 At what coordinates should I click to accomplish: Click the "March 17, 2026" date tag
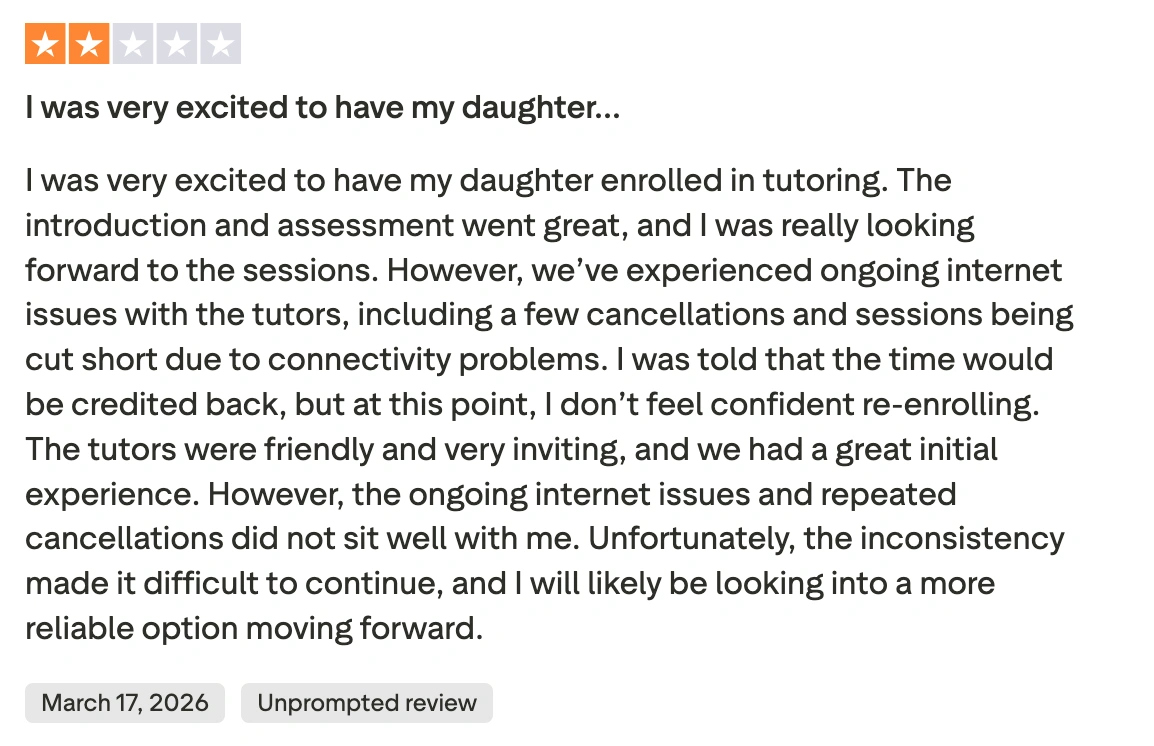(x=124, y=703)
